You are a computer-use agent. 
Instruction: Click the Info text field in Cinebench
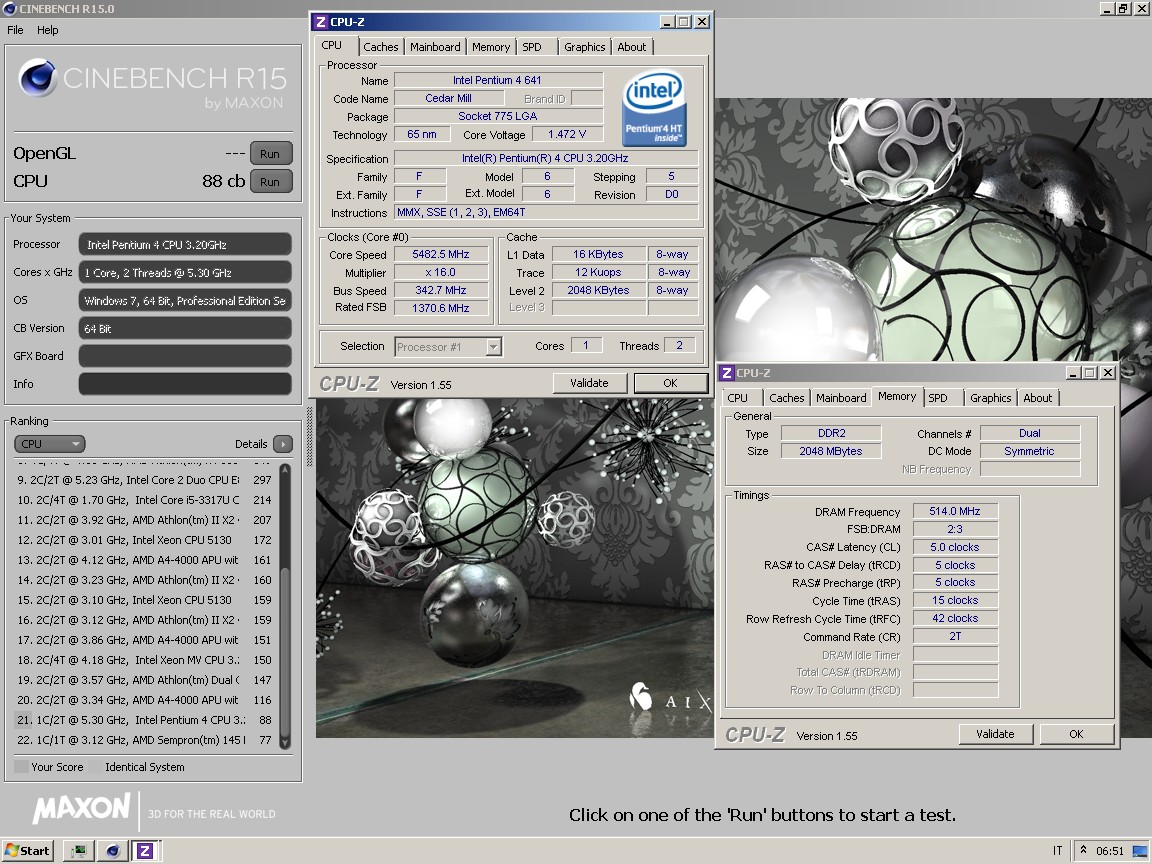pos(185,384)
